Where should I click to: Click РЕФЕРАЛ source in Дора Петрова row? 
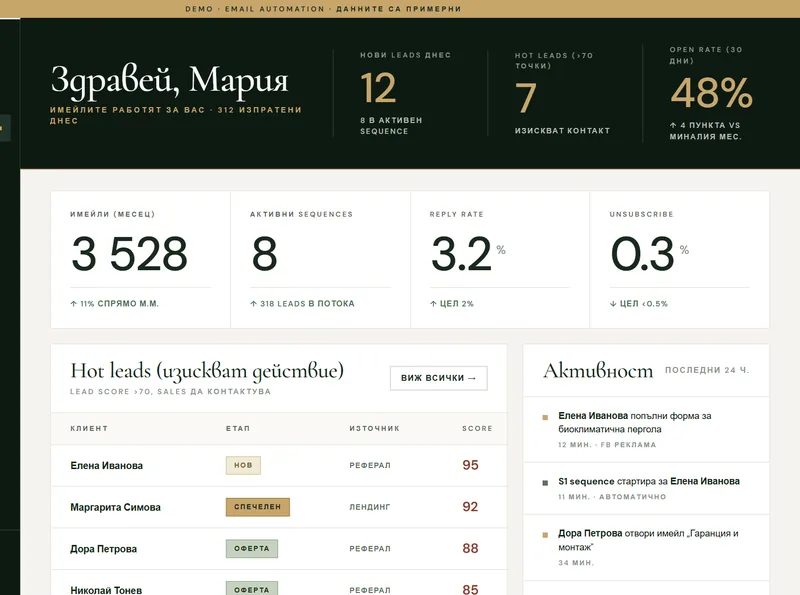(370, 549)
